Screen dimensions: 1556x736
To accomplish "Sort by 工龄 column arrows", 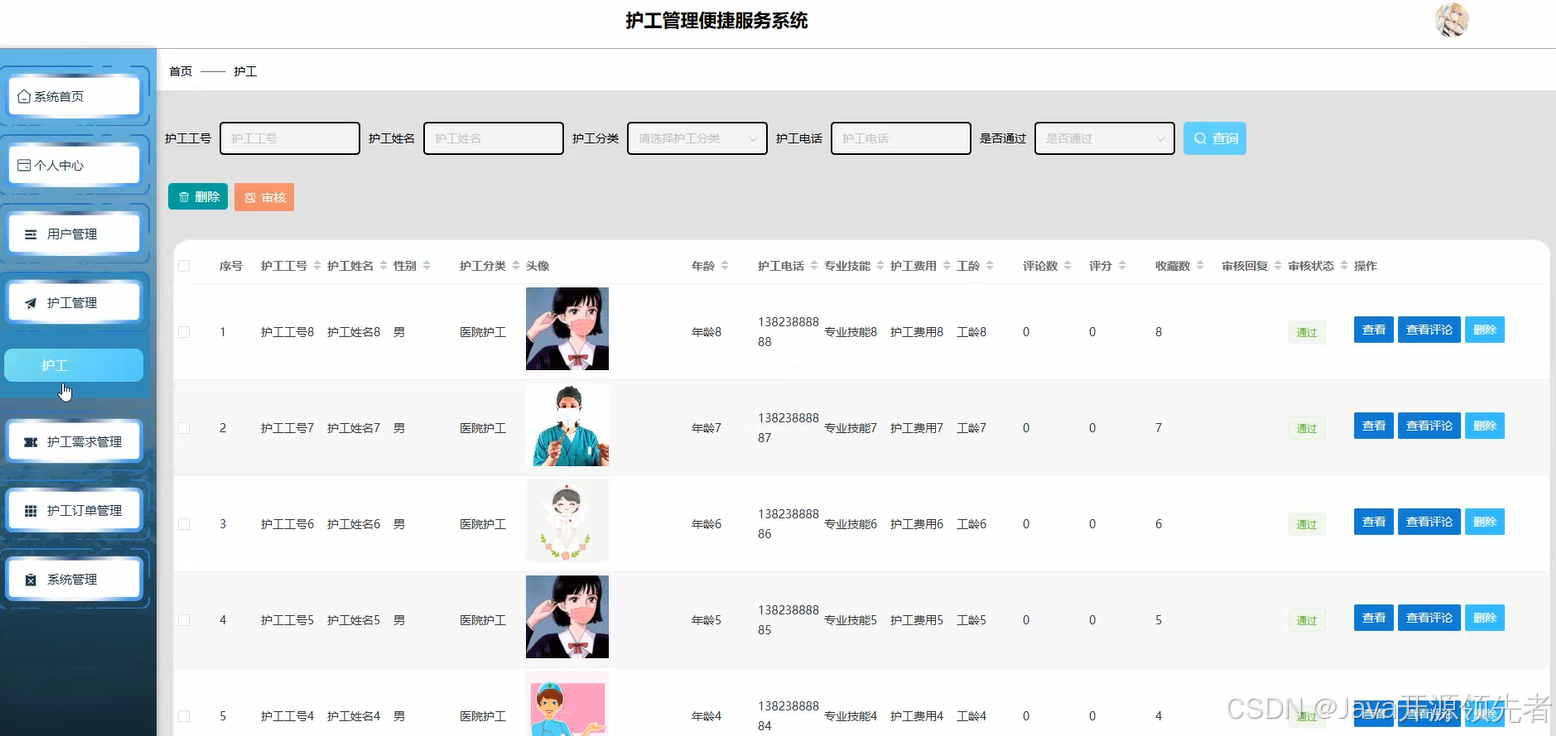I will point(990,266).
